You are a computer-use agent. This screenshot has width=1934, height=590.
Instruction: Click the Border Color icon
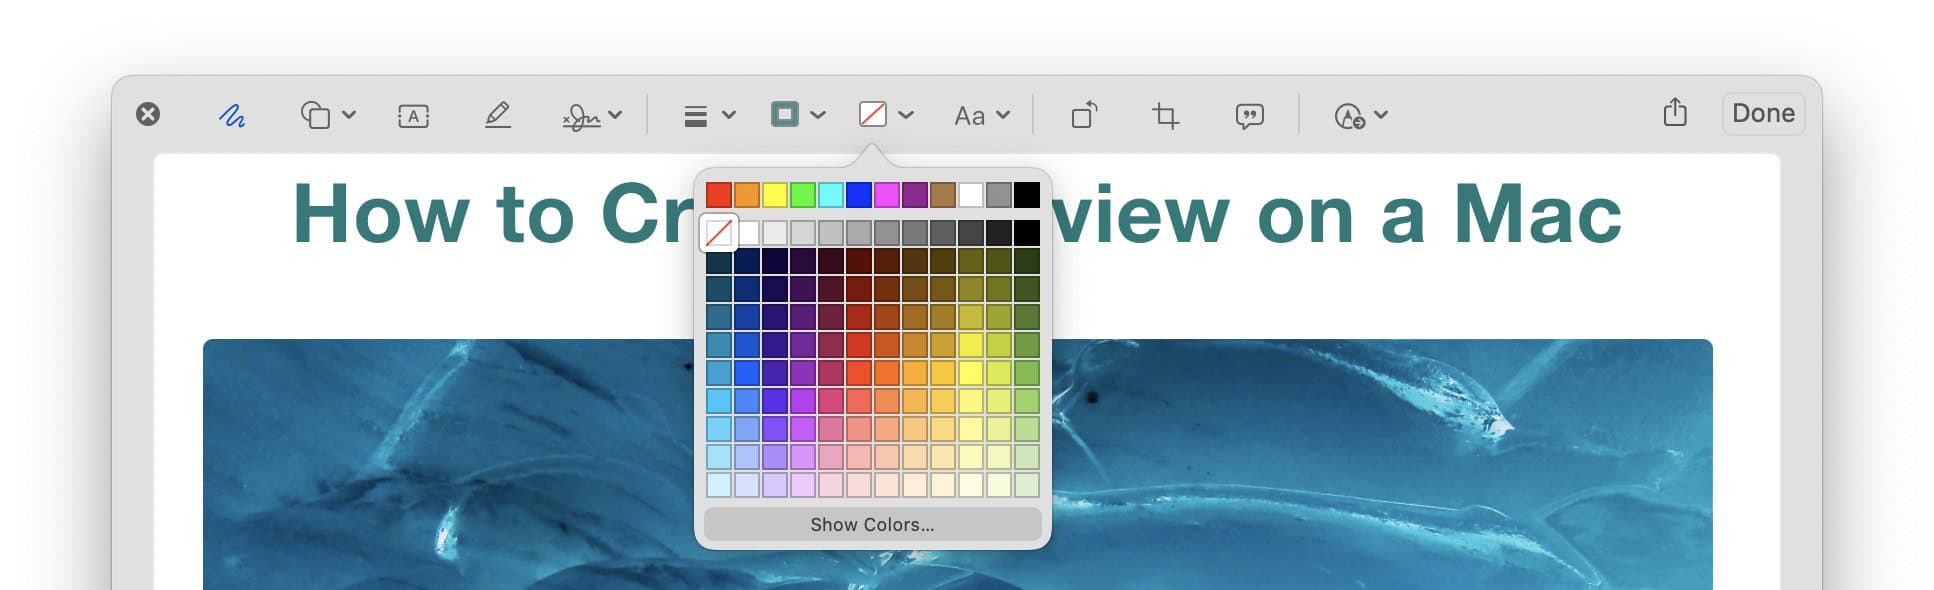785,115
